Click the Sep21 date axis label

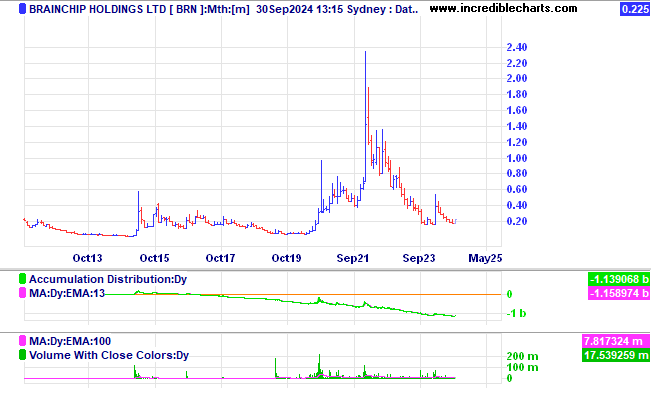353,258
